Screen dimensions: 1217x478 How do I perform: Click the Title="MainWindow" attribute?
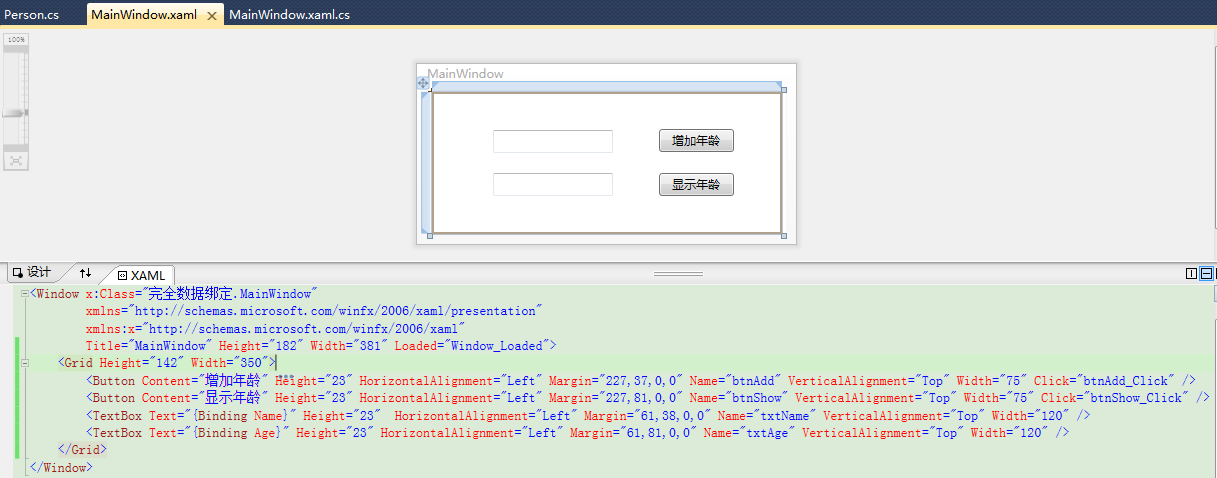pyautogui.click(x=148, y=346)
